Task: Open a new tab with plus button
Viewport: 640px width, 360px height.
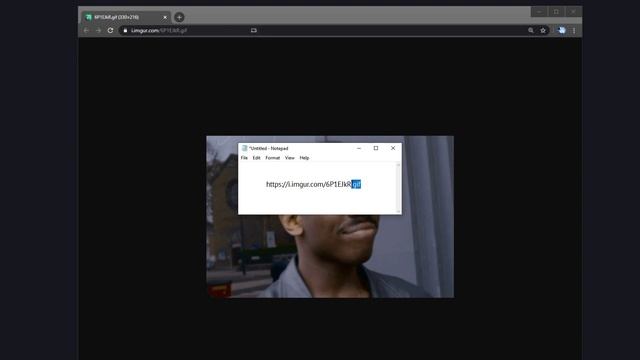Action: coord(179,17)
